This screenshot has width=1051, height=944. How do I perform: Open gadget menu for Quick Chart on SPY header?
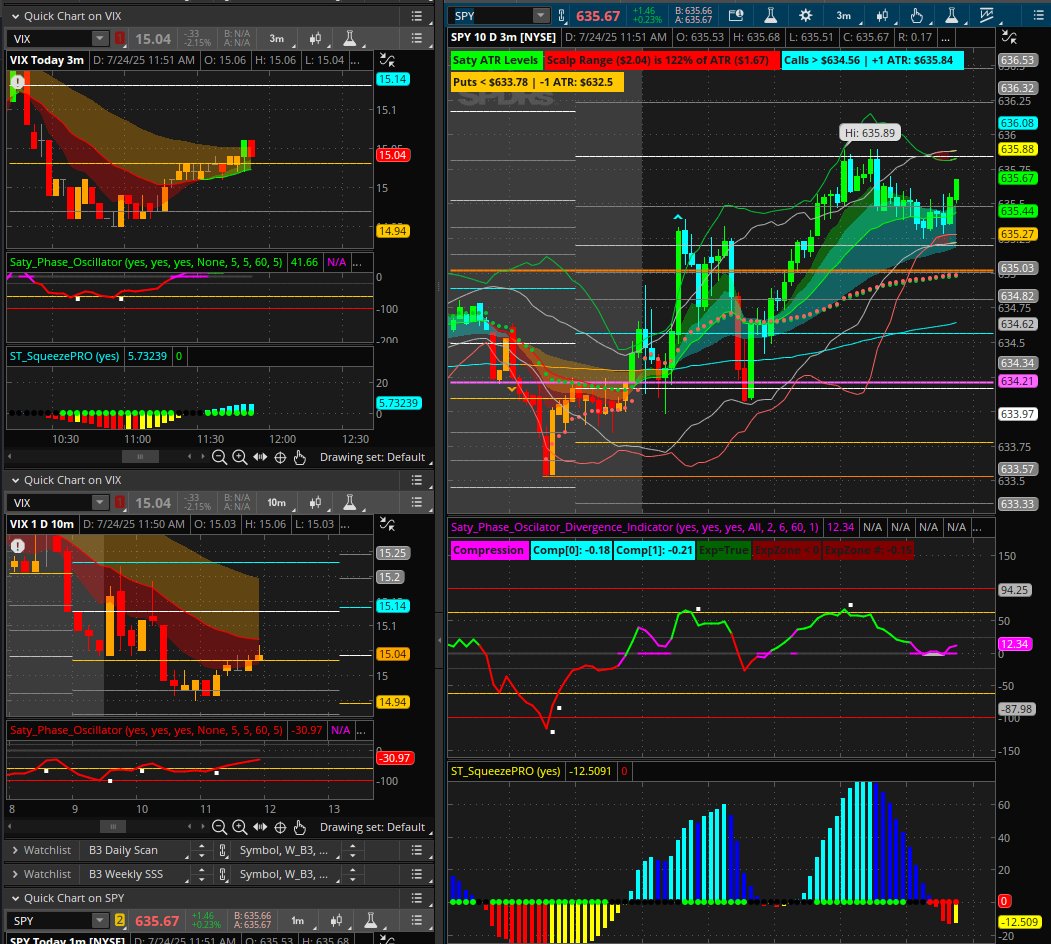tap(417, 898)
